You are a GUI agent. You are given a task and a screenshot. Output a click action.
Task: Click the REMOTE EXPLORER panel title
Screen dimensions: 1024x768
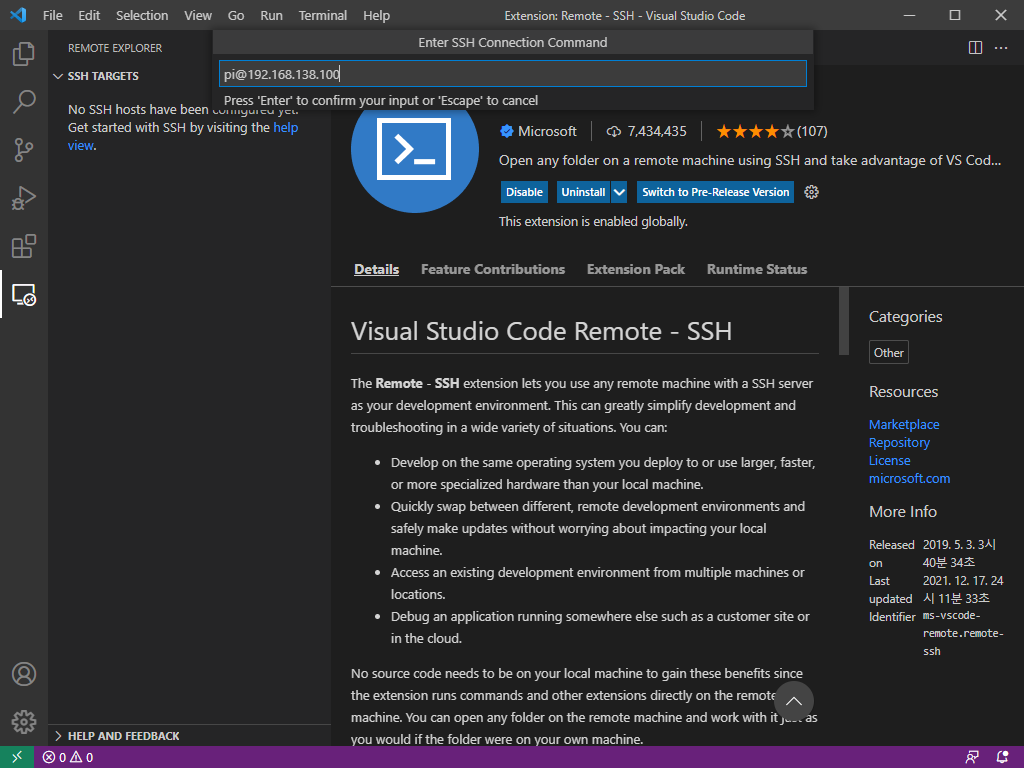(x=115, y=48)
